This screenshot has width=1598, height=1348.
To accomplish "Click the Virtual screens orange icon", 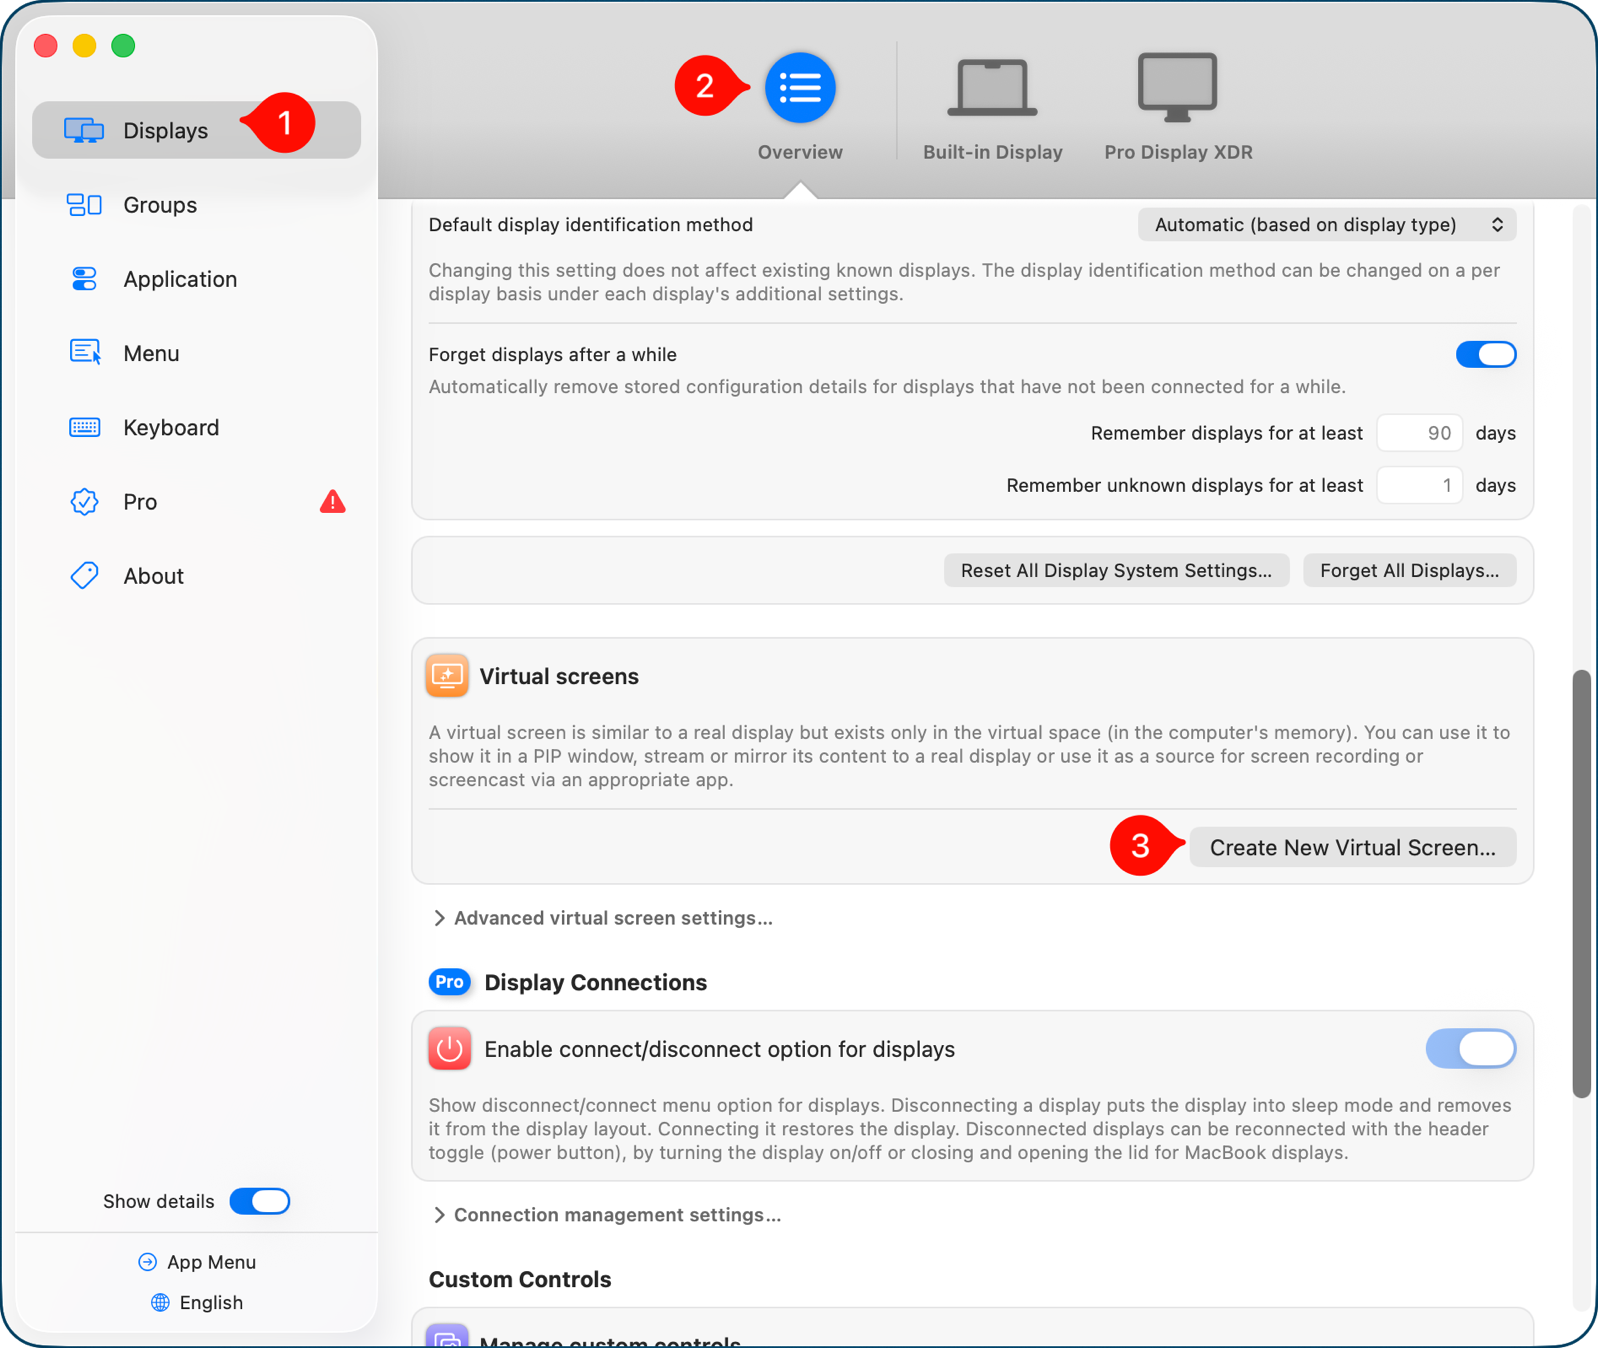I will click(447, 676).
